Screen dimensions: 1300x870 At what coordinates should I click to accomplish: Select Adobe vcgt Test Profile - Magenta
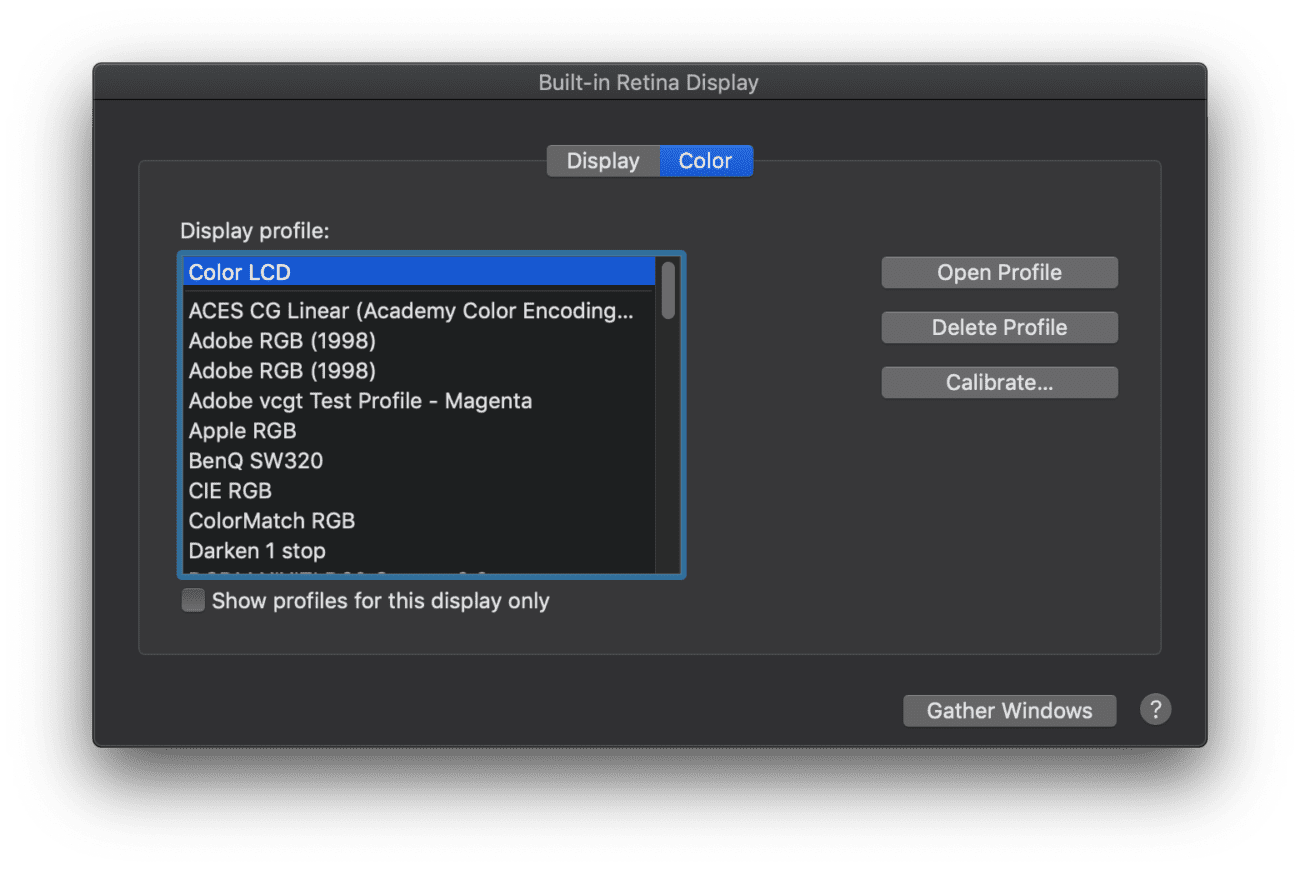(400, 400)
